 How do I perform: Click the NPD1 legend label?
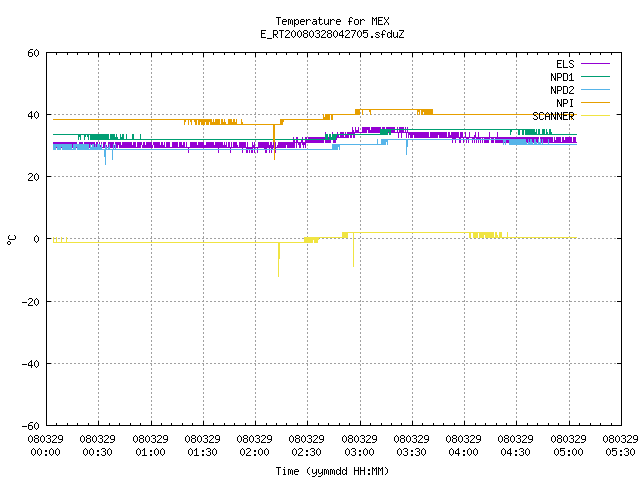pos(562,77)
